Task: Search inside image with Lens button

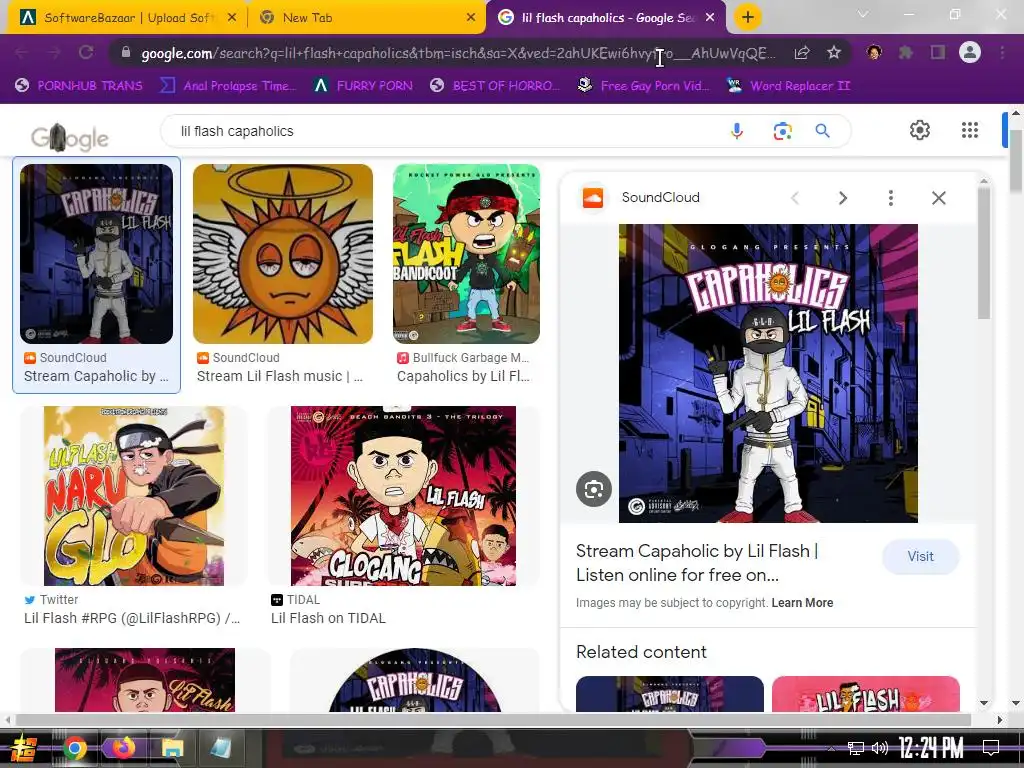Action: [x=594, y=489]
